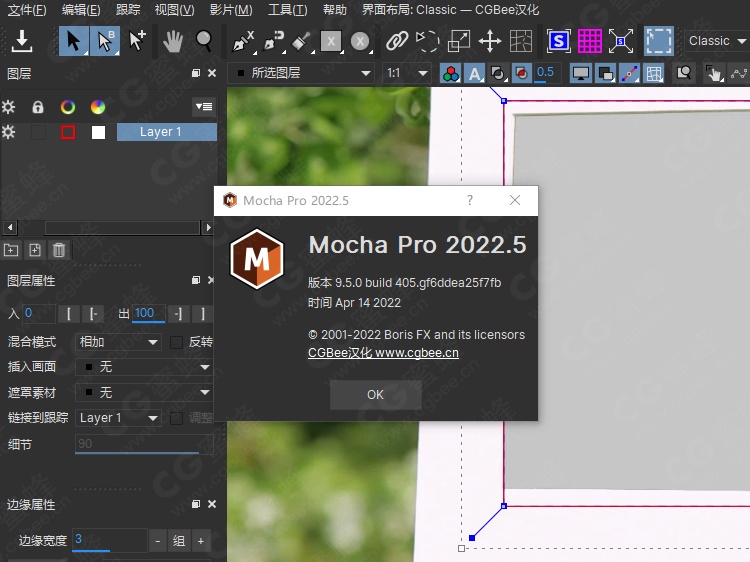
Task: Open the layer panel options menu arrow
Action: [204, 106]
